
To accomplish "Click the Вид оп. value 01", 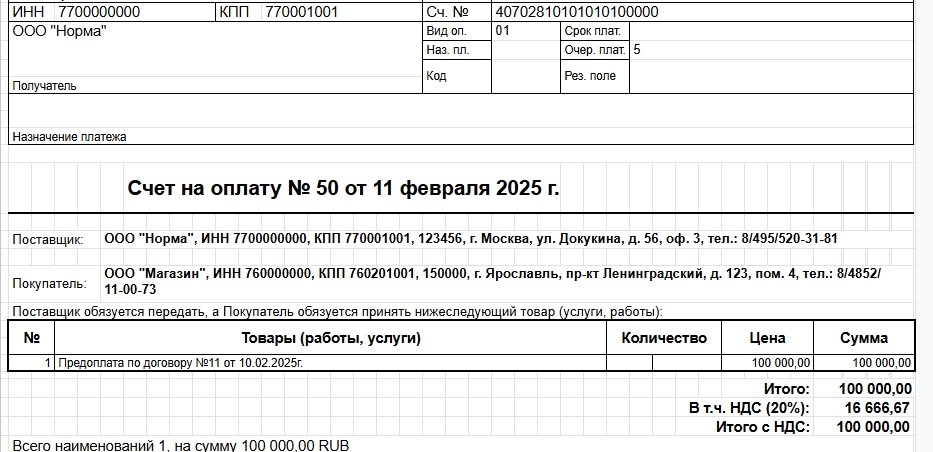I will click(x=503, y=31).
